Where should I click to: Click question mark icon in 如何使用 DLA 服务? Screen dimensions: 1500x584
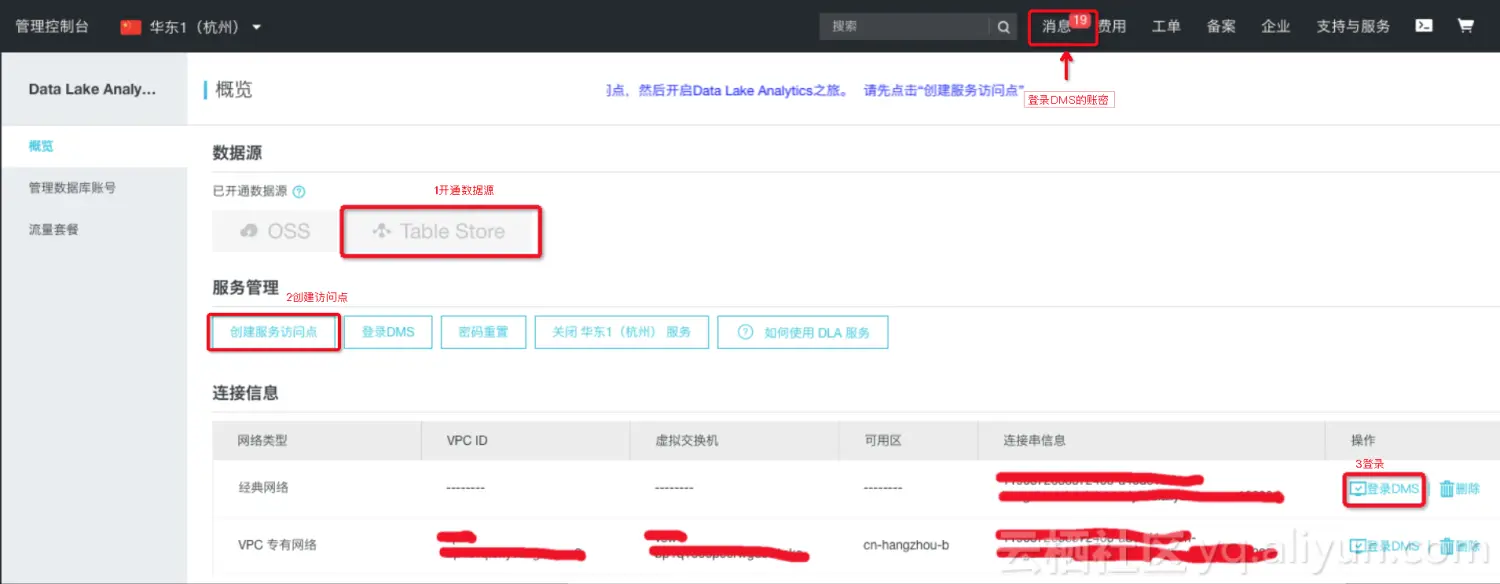(745, 332)
